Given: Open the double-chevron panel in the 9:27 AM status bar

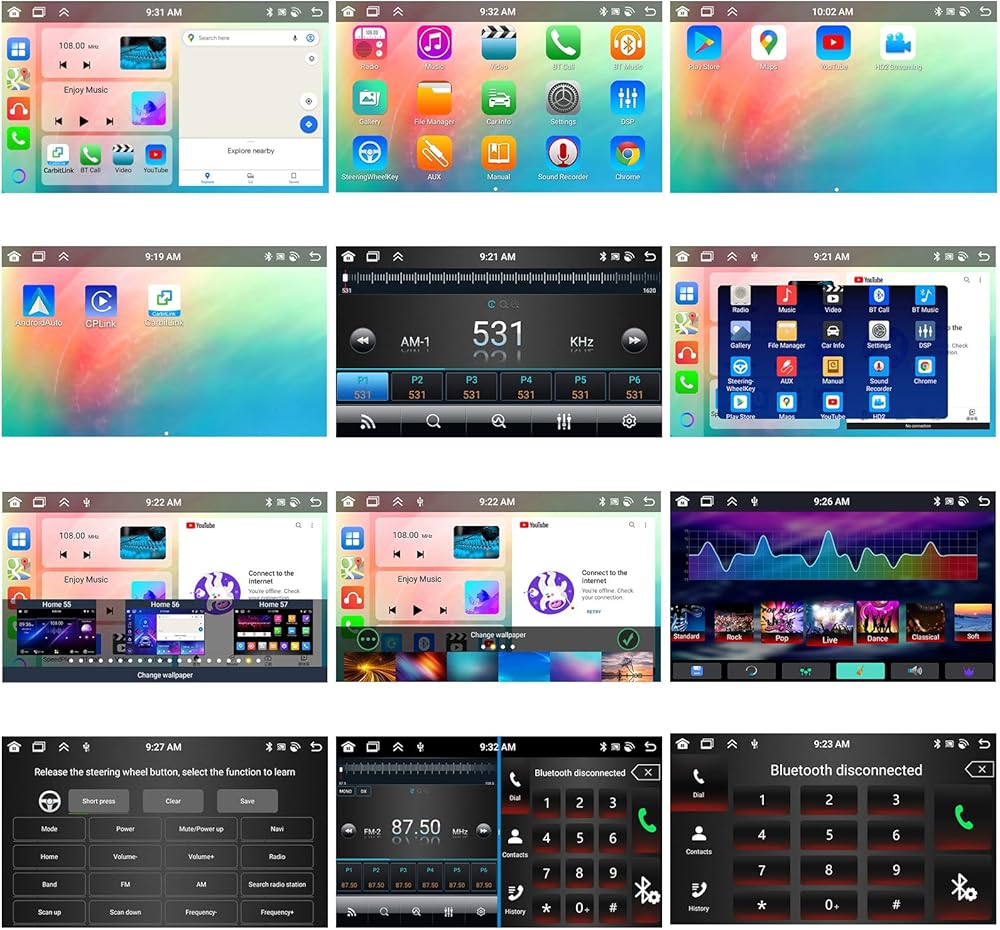Looking at the screenshot, I should point(64,746).
